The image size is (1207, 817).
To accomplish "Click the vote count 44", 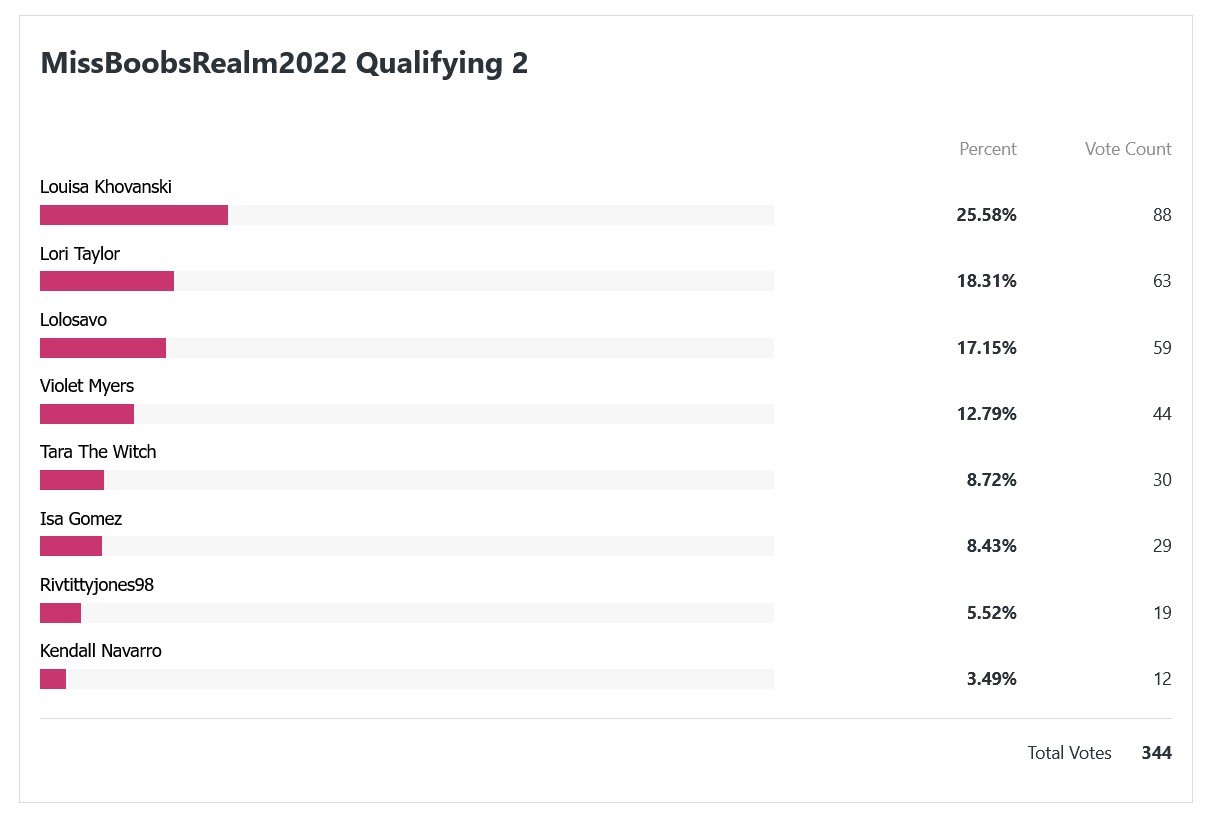I will click(1161, 414).
